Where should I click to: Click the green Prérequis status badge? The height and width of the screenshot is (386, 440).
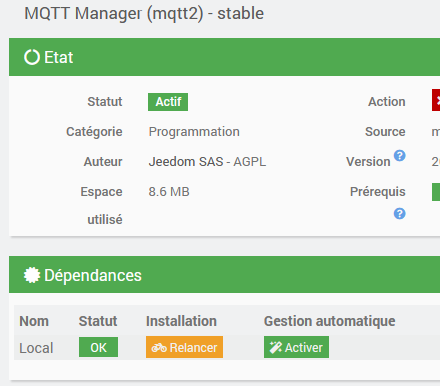(436, 192)
